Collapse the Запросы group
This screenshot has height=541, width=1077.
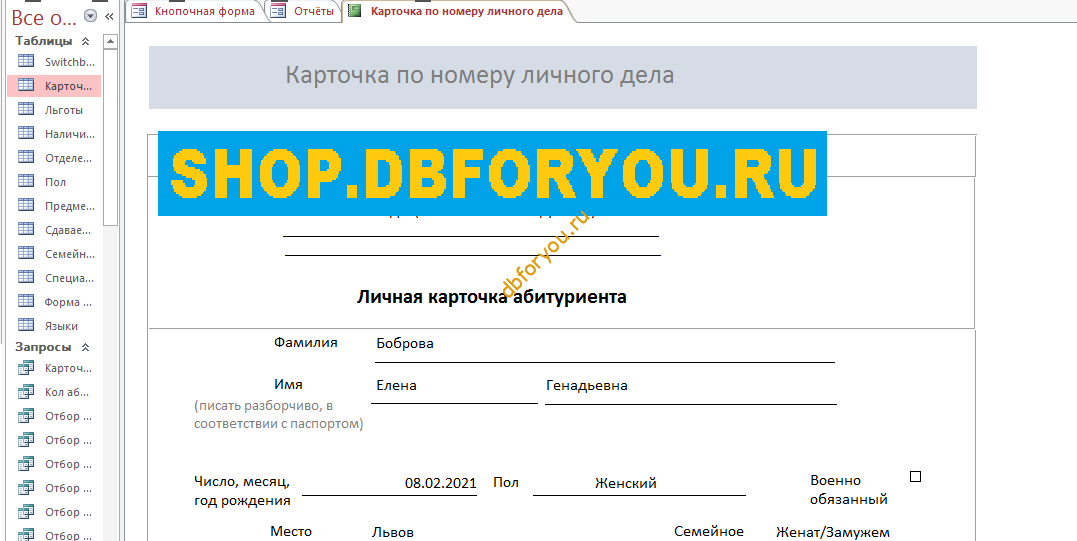coord(86,347)
